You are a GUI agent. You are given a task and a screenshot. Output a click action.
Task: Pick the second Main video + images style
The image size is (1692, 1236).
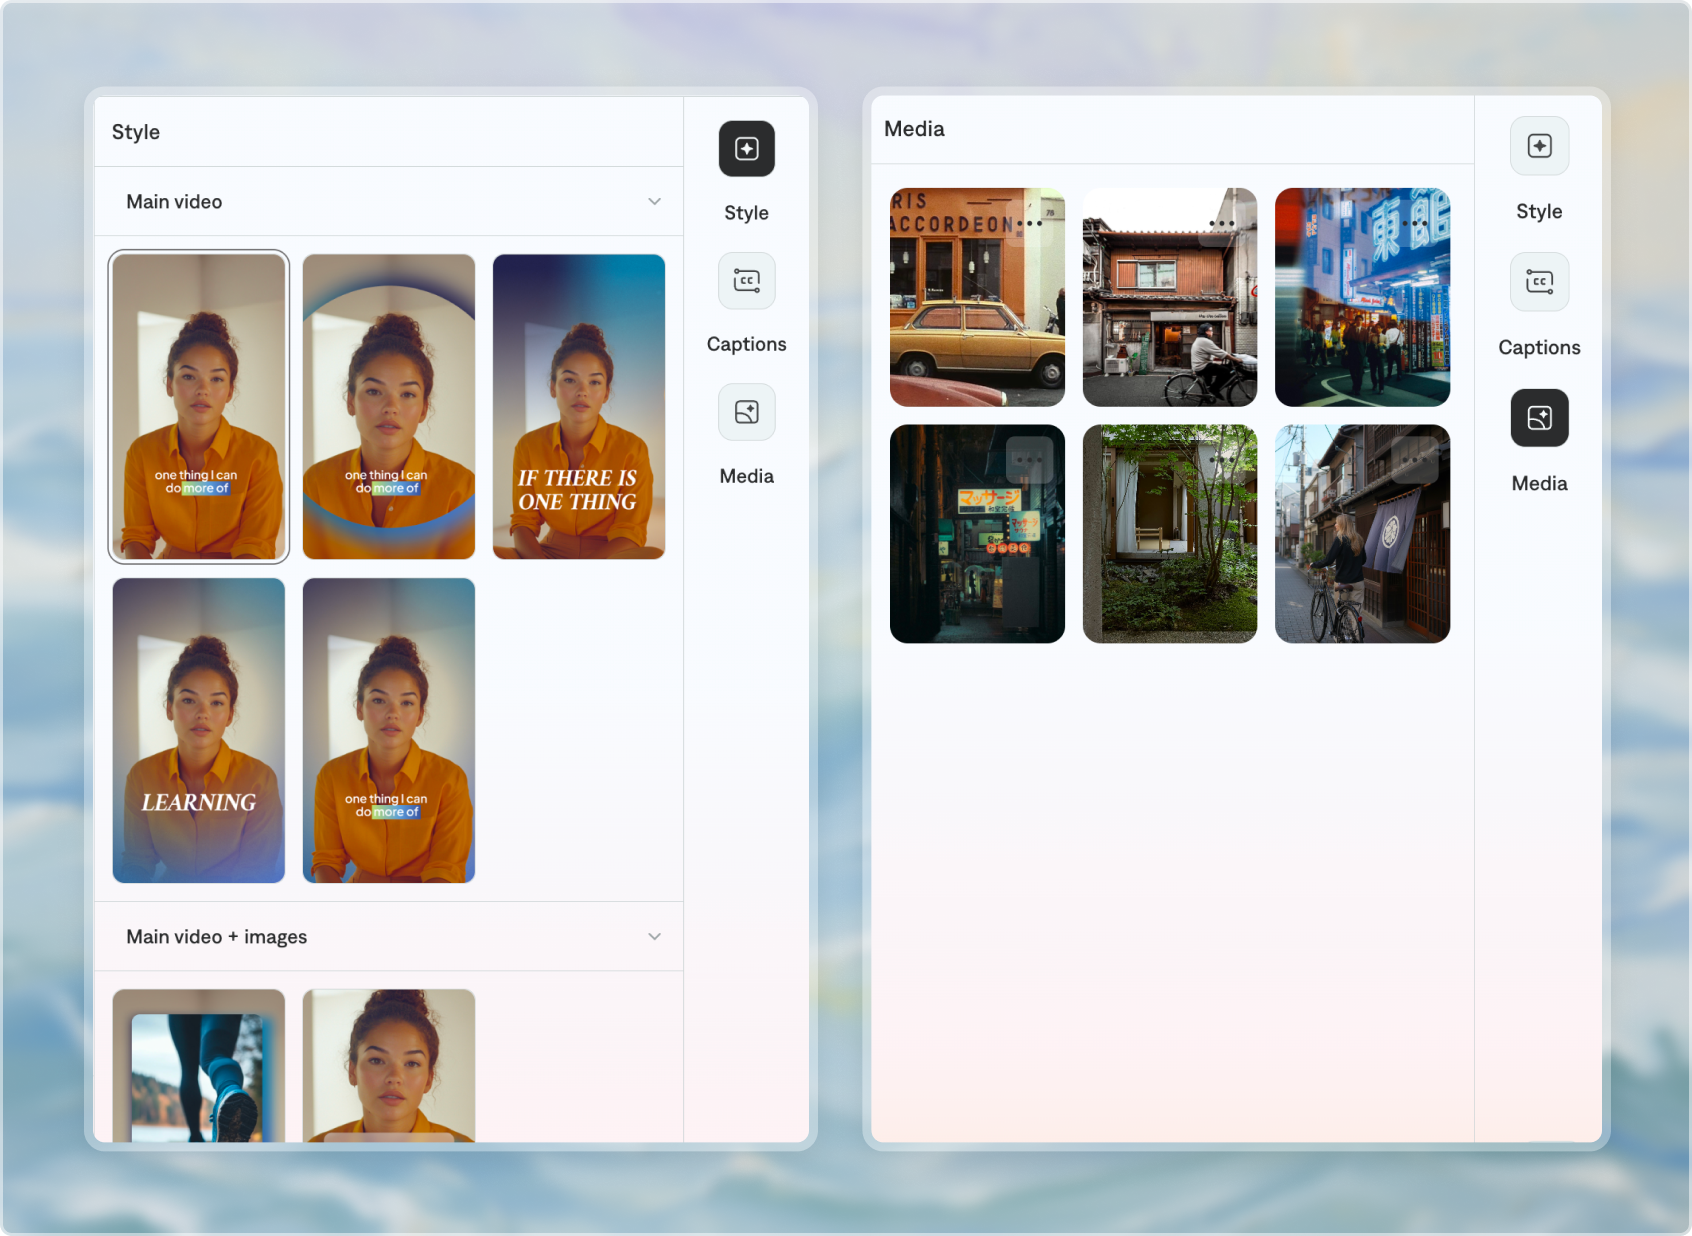pyautogui.click(x=389, y=1066)
